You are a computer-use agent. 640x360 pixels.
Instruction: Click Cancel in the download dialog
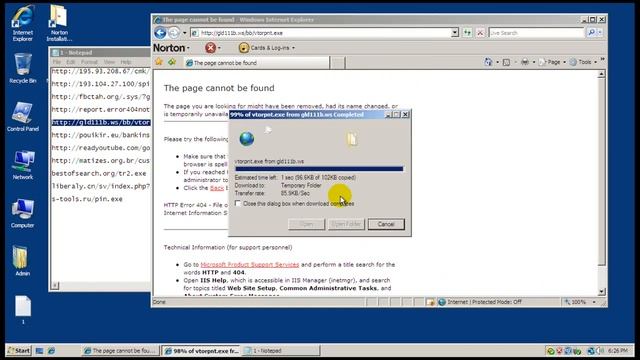coord(386,224)
